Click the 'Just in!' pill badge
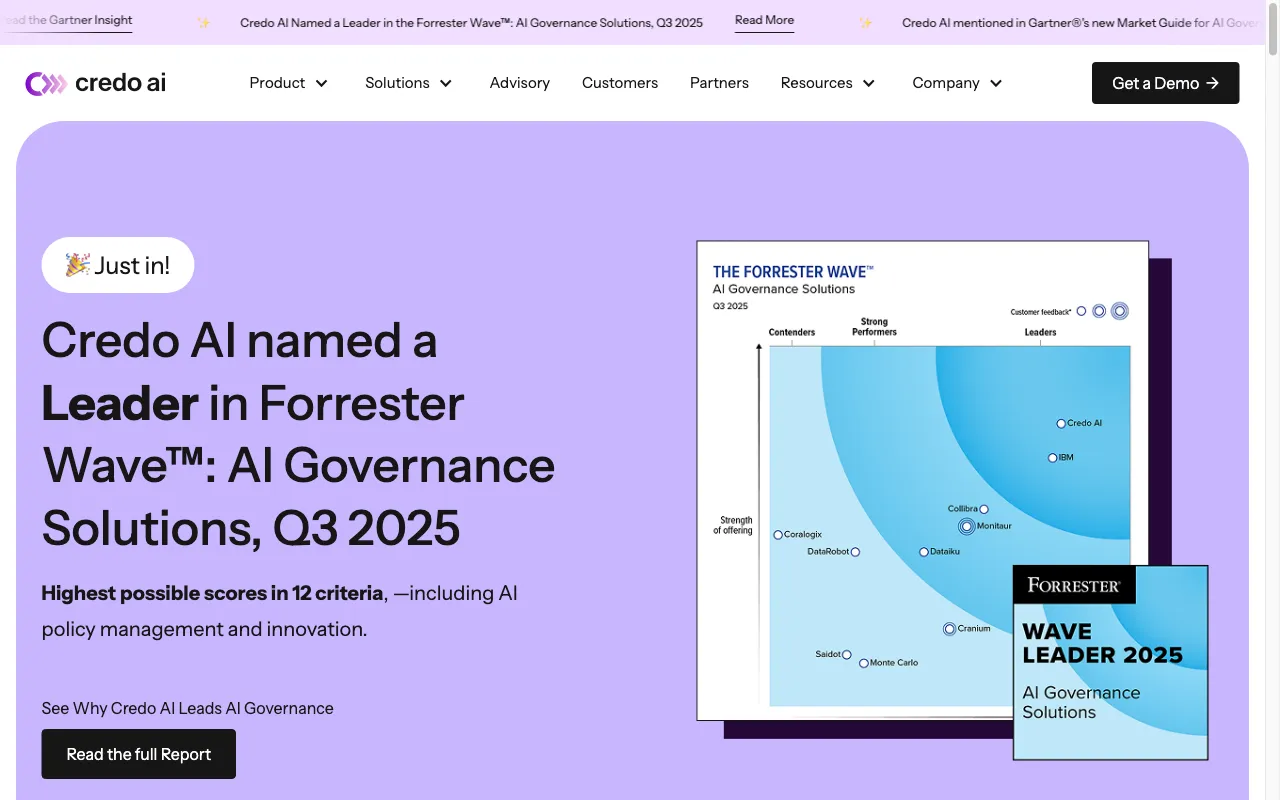This screenshot has height=800, width=1280. (x=118, y=265)
